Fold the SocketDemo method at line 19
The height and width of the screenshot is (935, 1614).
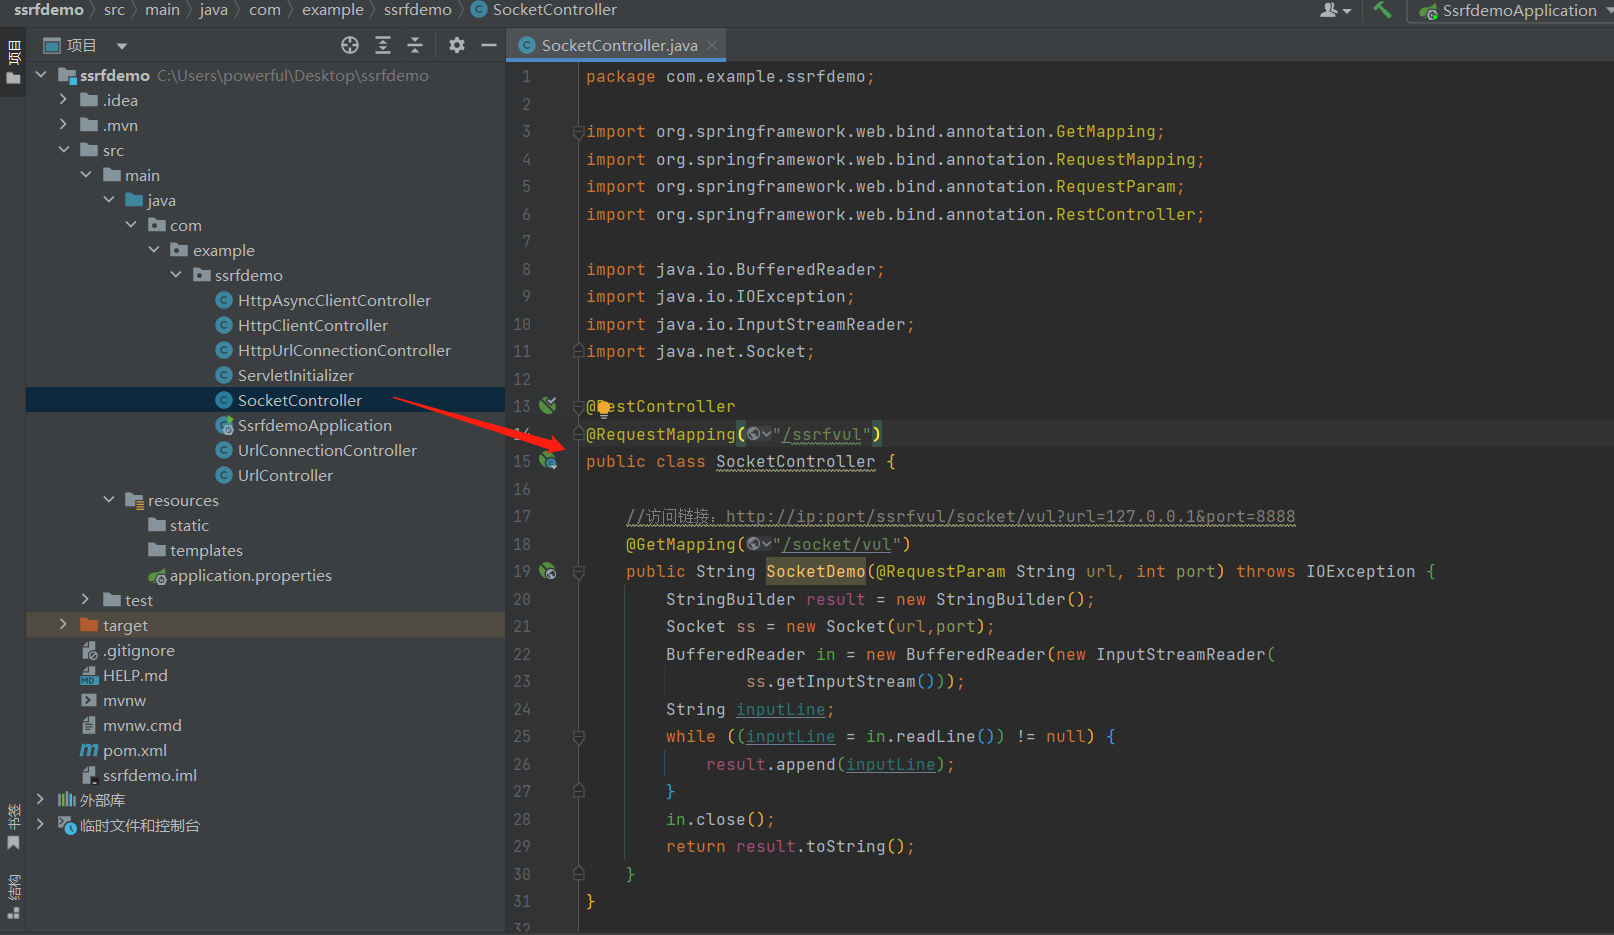[578, 572]
